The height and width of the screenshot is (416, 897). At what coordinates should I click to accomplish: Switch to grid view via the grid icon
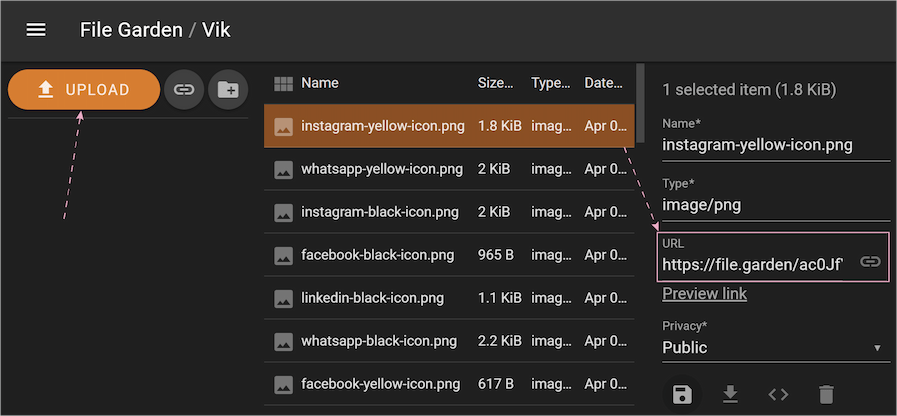(x=283, y=84)
